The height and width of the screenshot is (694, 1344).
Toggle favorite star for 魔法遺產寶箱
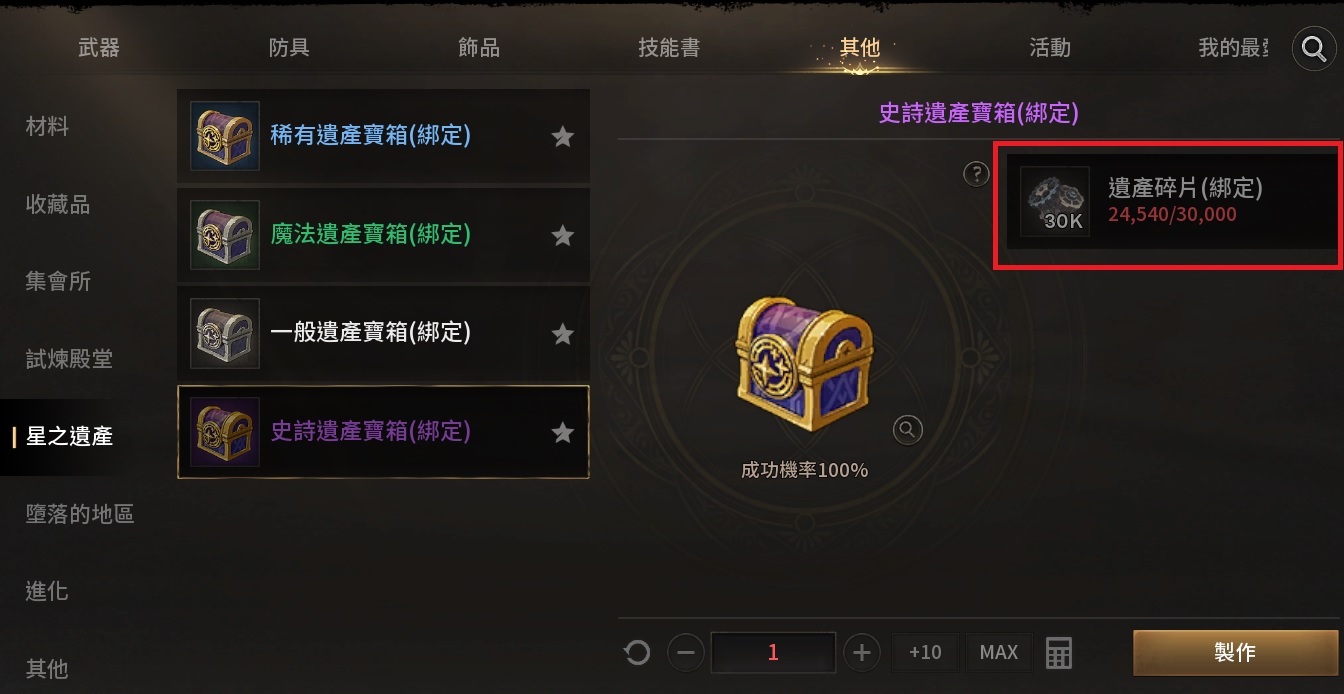tap(563, 235)
